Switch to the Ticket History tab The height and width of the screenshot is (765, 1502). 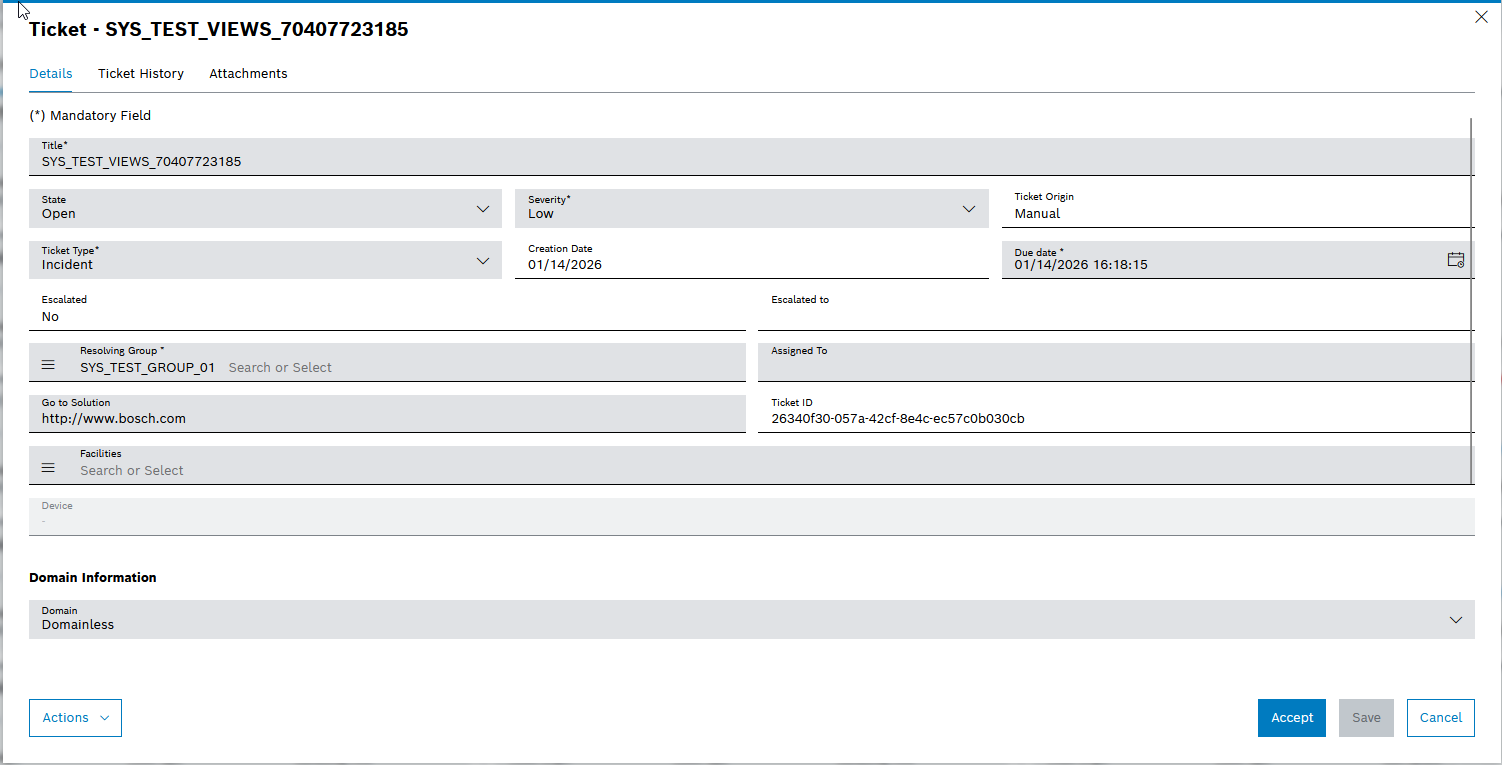click(x=140, y=73)
